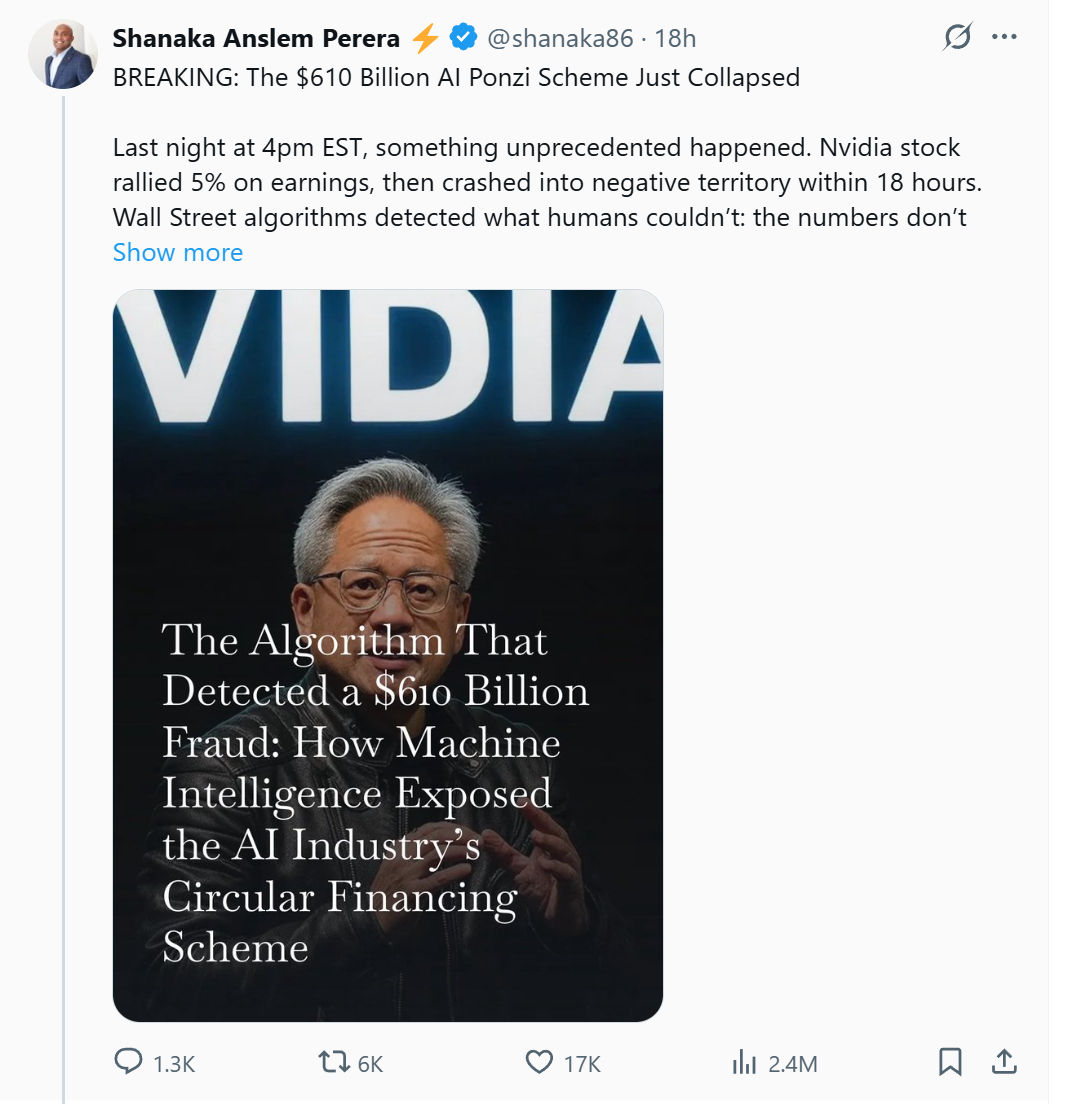Expand tweet text with Show more

click(x=178, y=252)
